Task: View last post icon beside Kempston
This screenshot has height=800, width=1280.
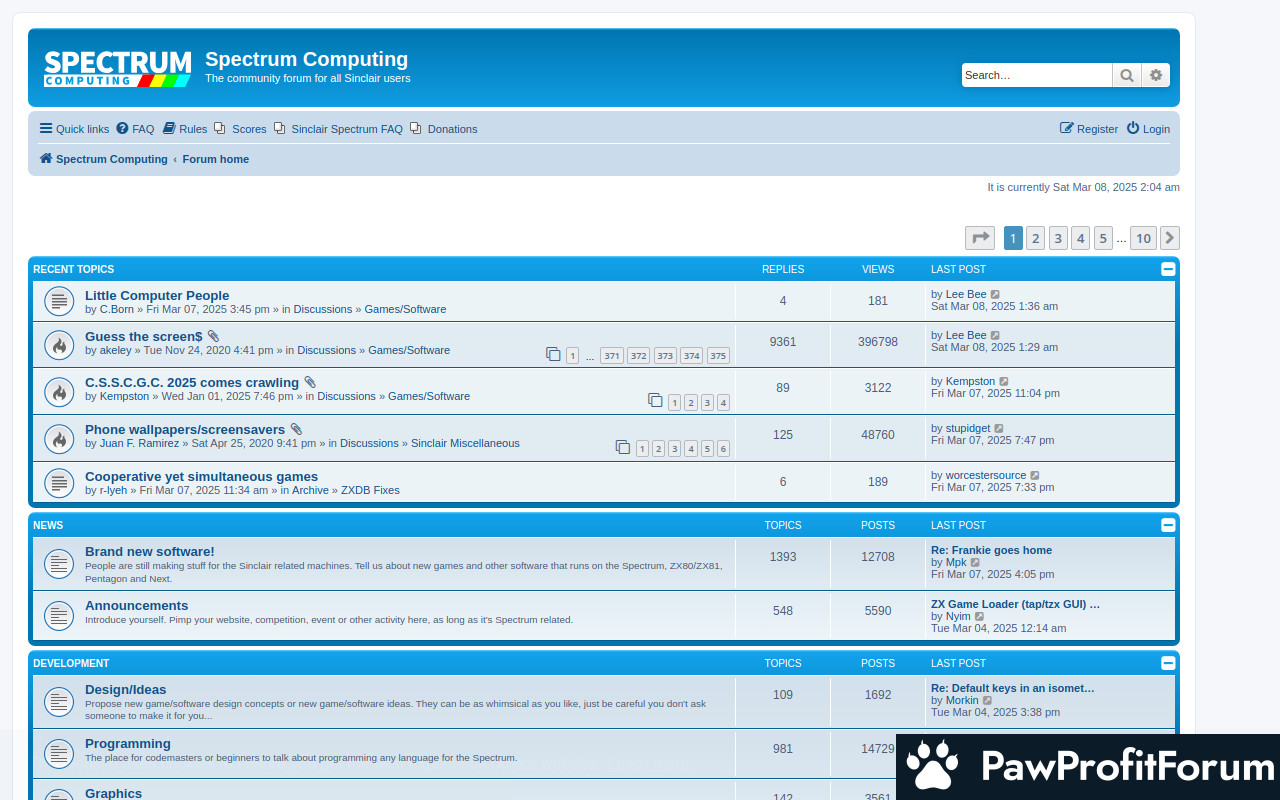Action: (1004, 381)
